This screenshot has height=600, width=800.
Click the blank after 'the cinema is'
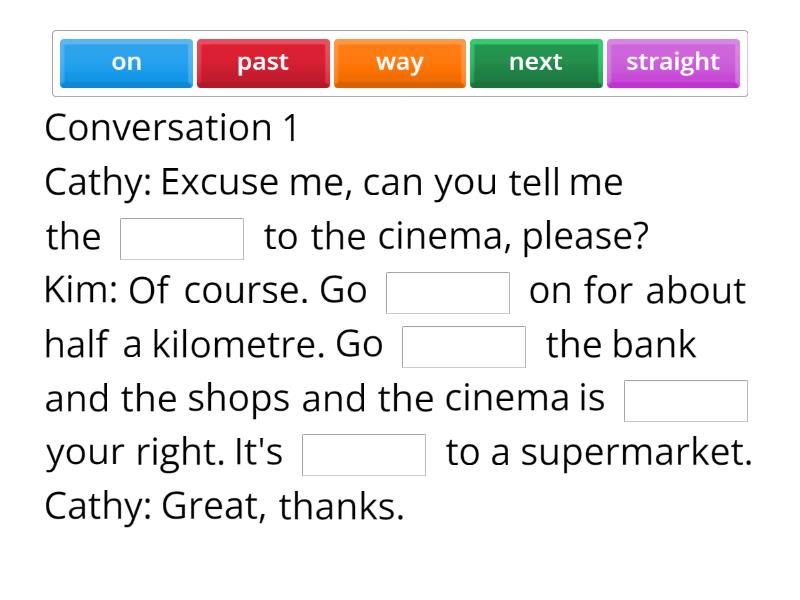[686, 400]
